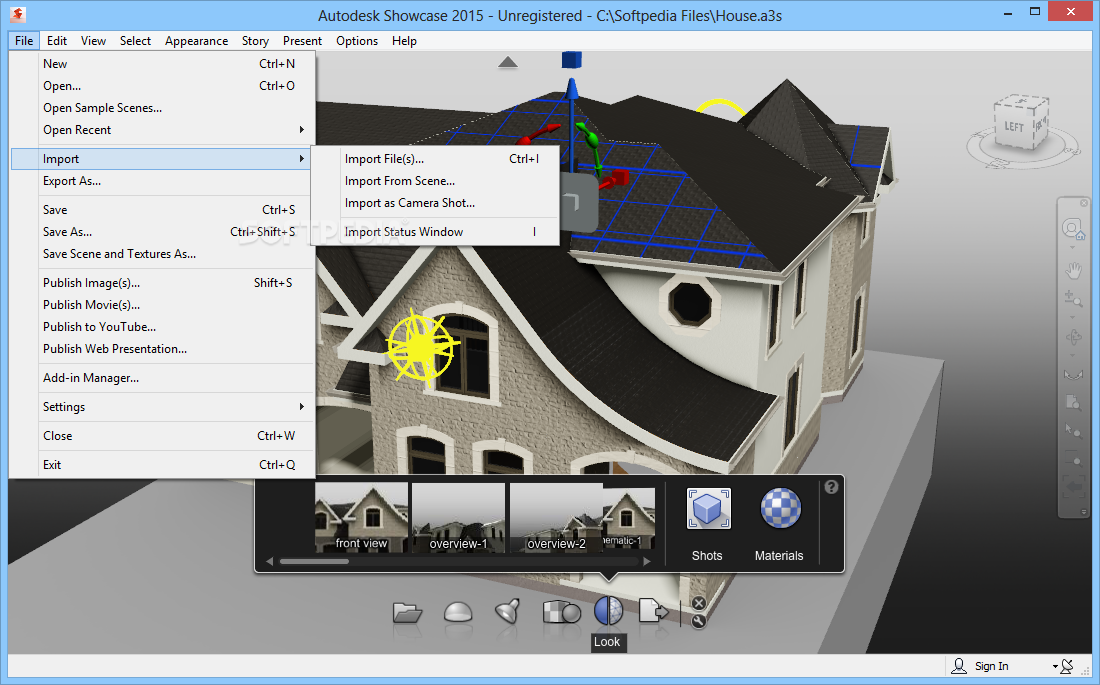Click the satellite dish icon in status bar
Screen dimensions: 1100x685
(1067, 665)
